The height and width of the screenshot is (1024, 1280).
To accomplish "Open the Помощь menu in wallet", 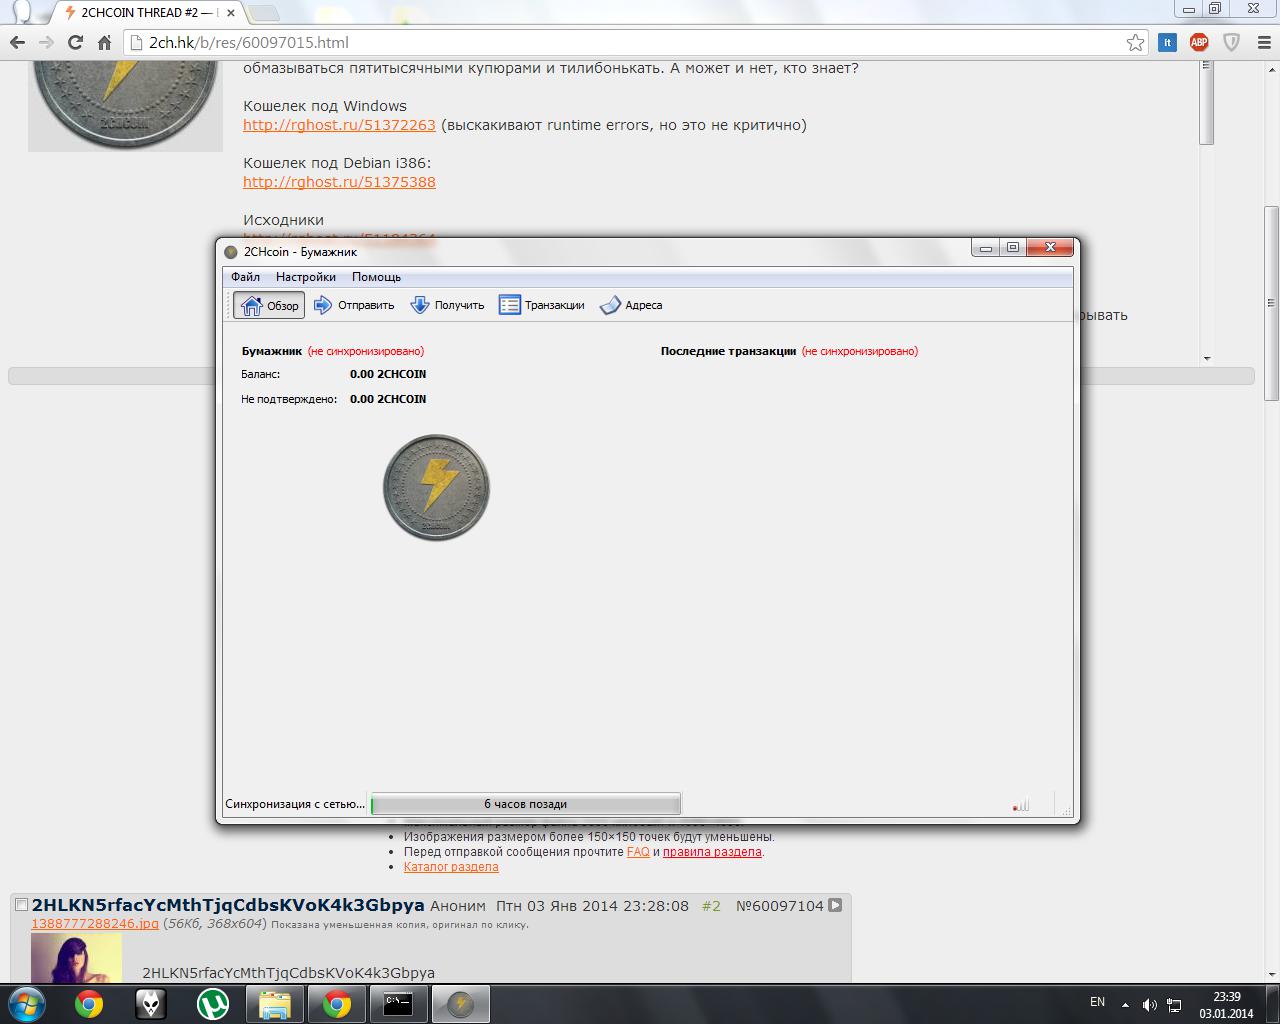I will point(376,277).
